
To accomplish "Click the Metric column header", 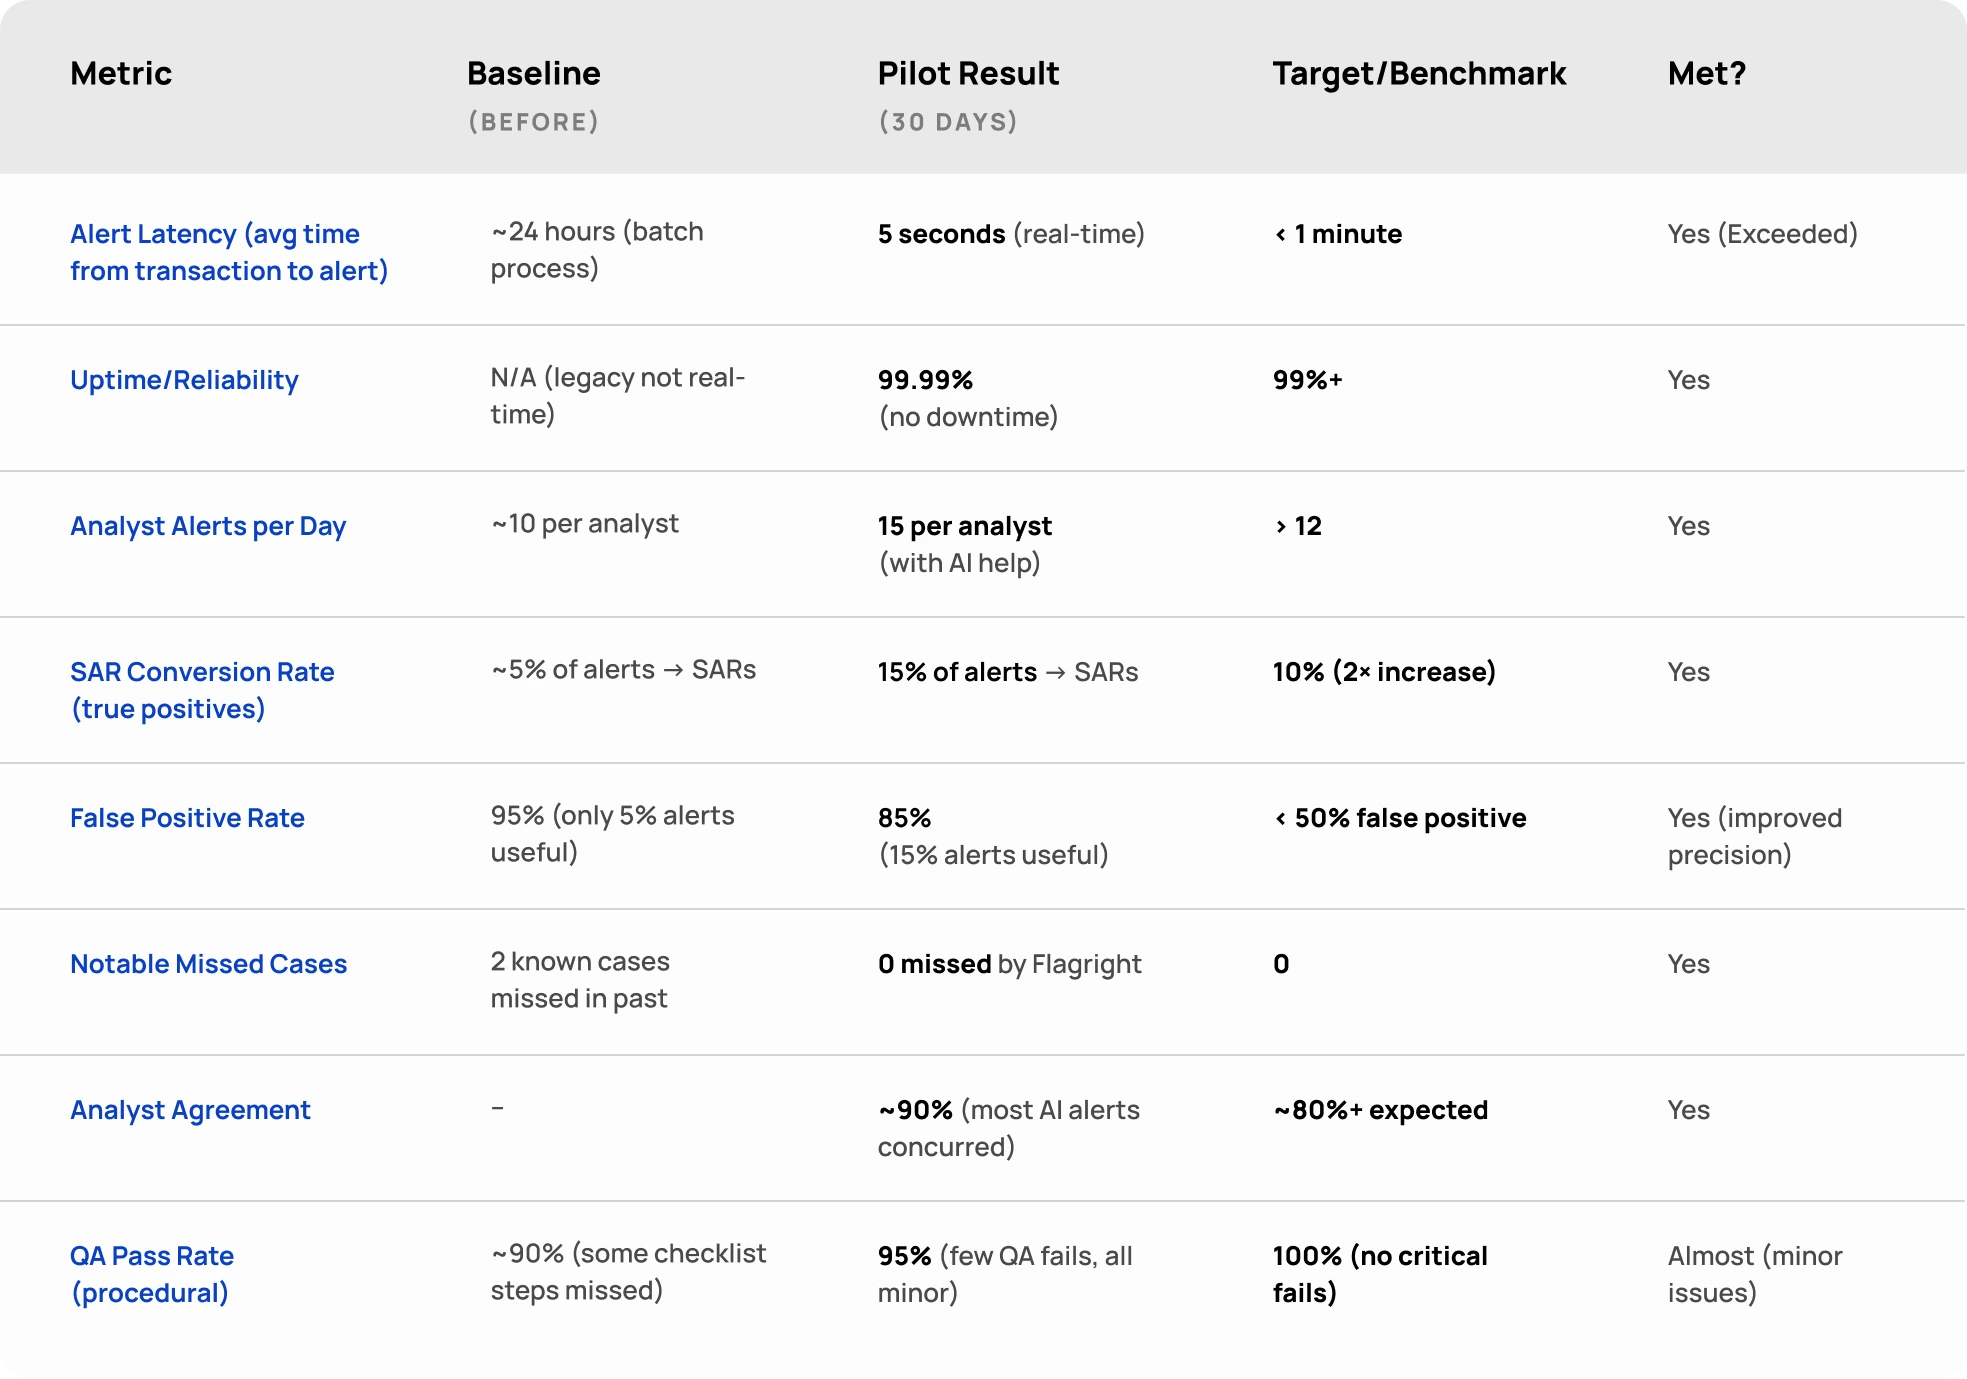I will coord(121,74).
